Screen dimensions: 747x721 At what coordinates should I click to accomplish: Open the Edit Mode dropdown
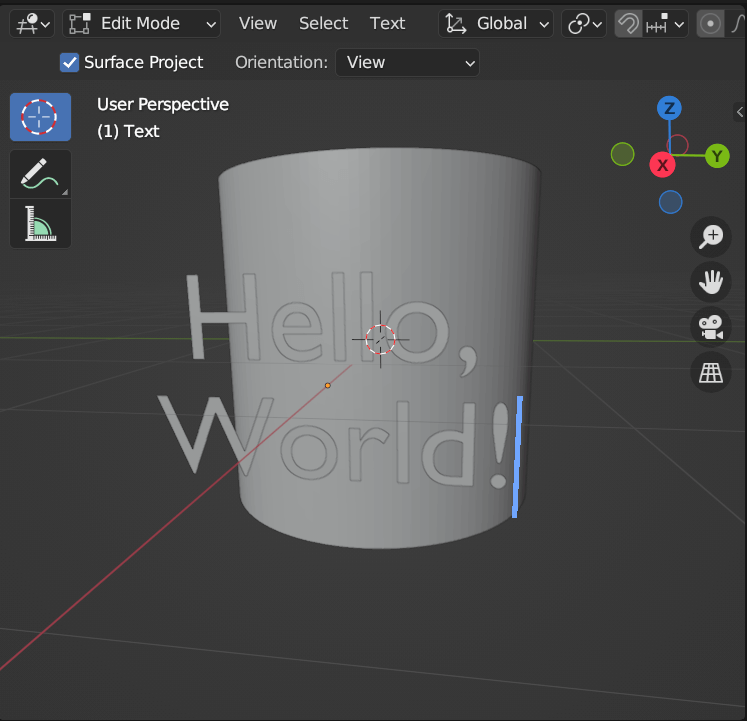click(141, 23)
